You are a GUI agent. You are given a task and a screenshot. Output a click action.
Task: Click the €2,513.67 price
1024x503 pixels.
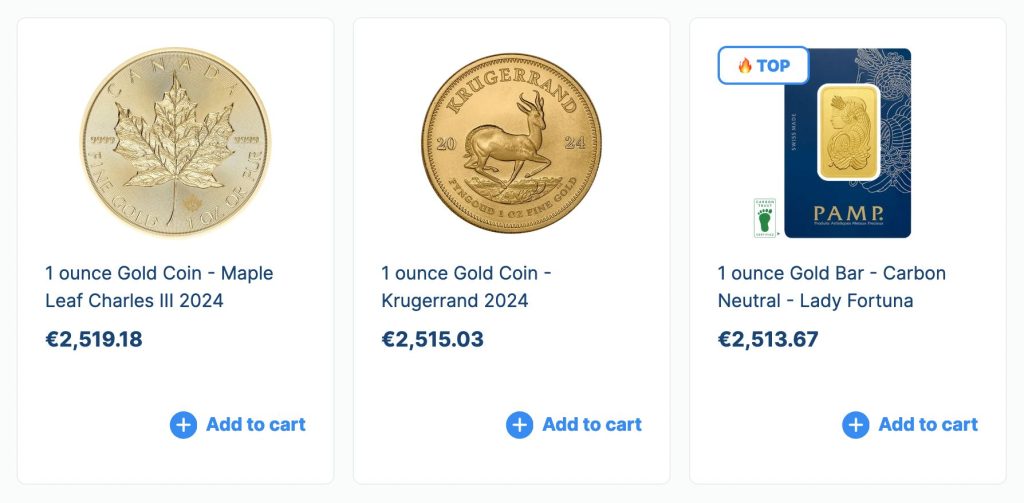pyautogui.click(x=768, y=339)
